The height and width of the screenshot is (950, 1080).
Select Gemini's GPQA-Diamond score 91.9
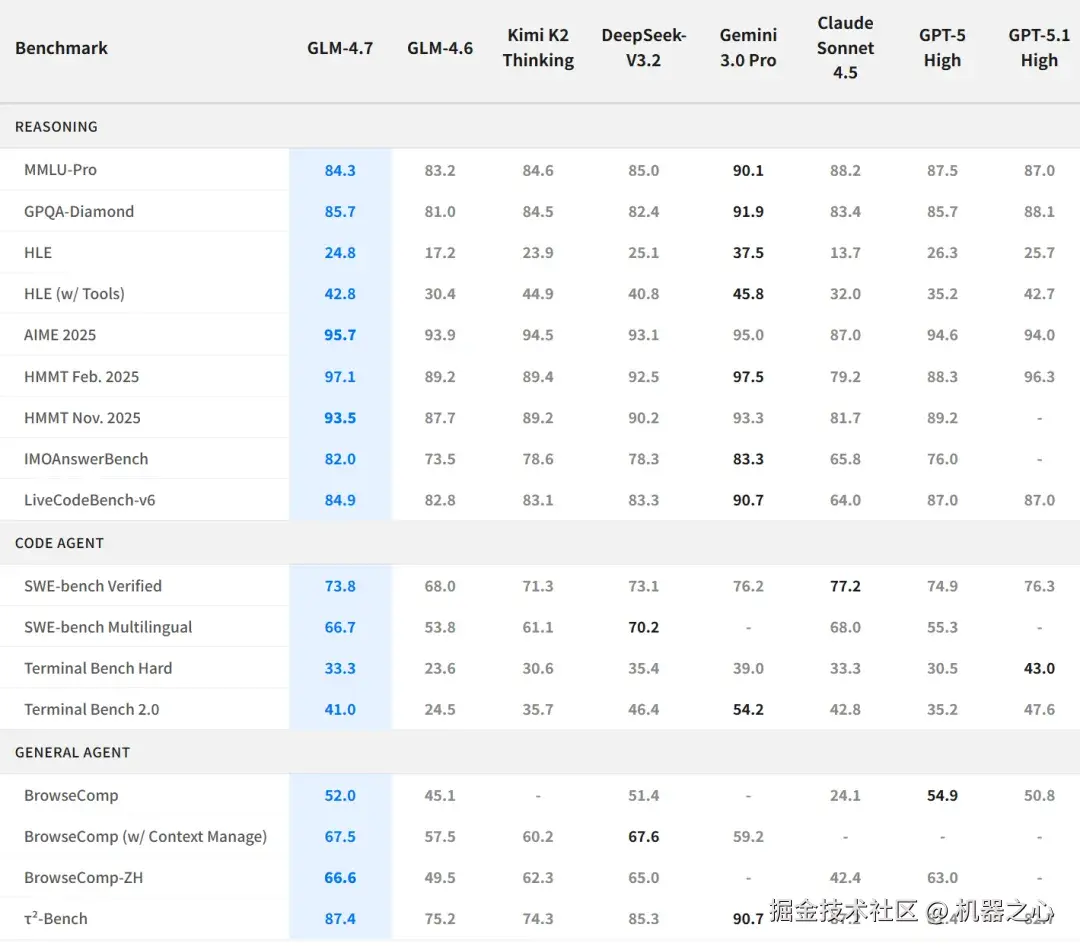pyautogui.click(x=748, y=211)
